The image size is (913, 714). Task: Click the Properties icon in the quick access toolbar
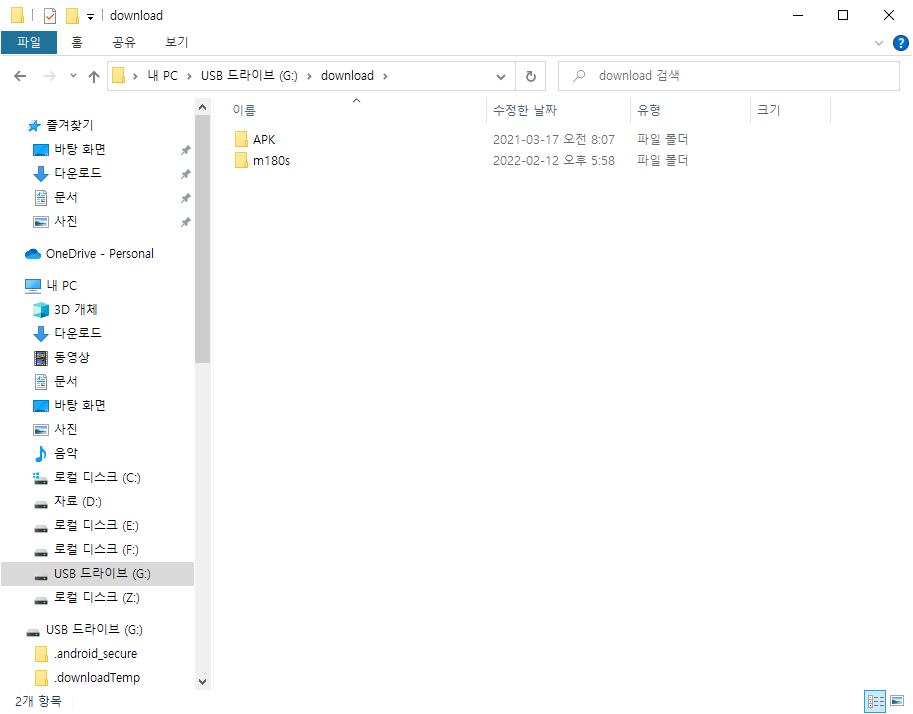50,16
